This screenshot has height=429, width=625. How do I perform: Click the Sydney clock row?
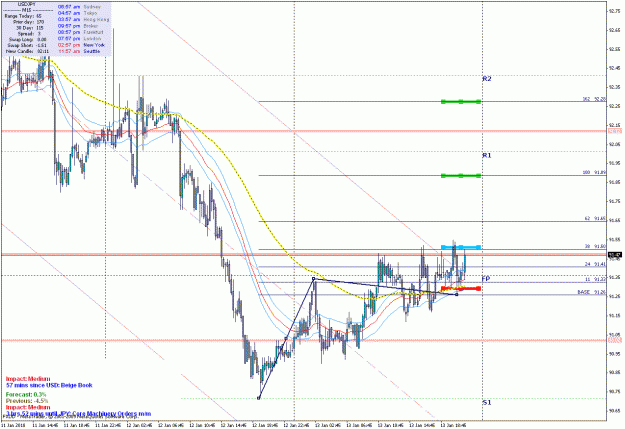(79, 7)
